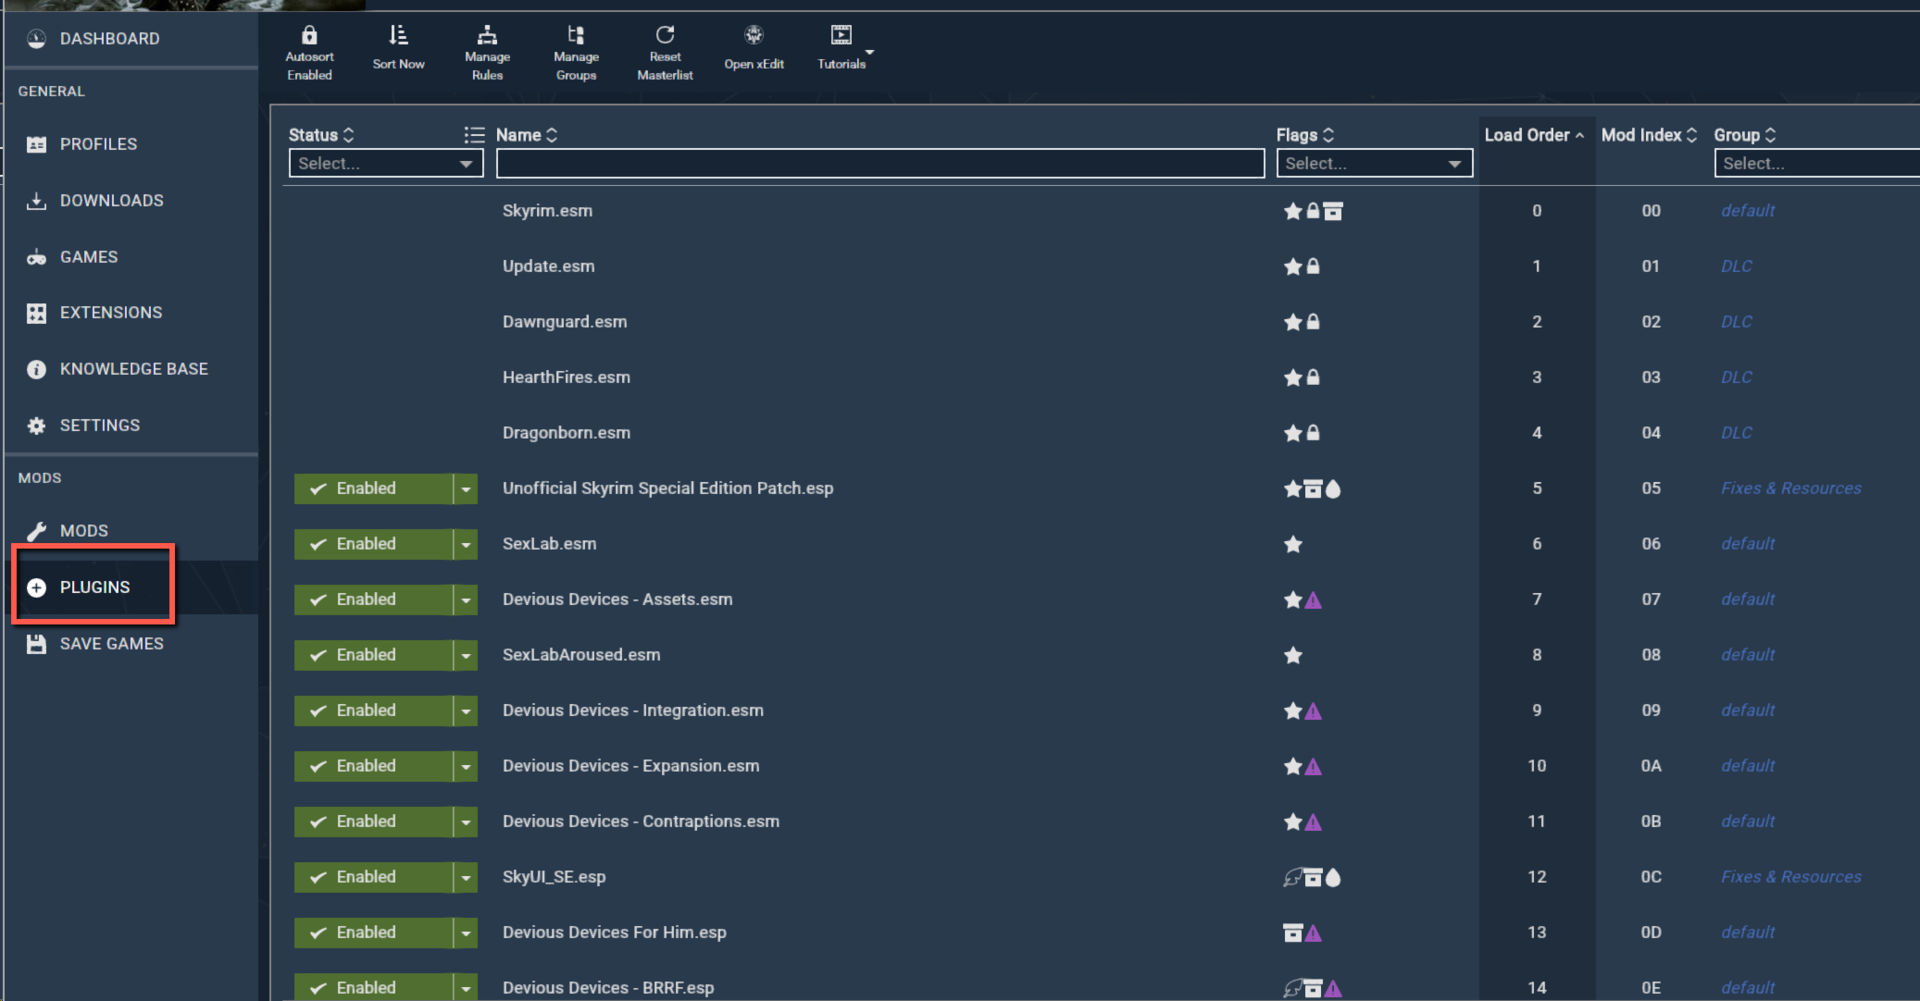Image resolution: width=1920 pixels, height=1001 pixels.
Task: Click the Games controller icon
Action: pyautogui.click(x=36, y=258)
